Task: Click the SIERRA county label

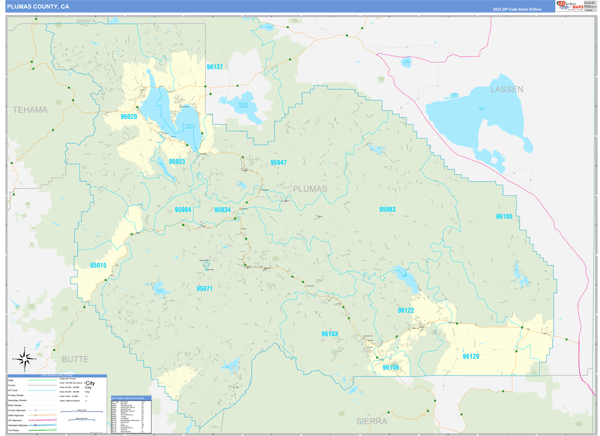Action: point(372,422)
